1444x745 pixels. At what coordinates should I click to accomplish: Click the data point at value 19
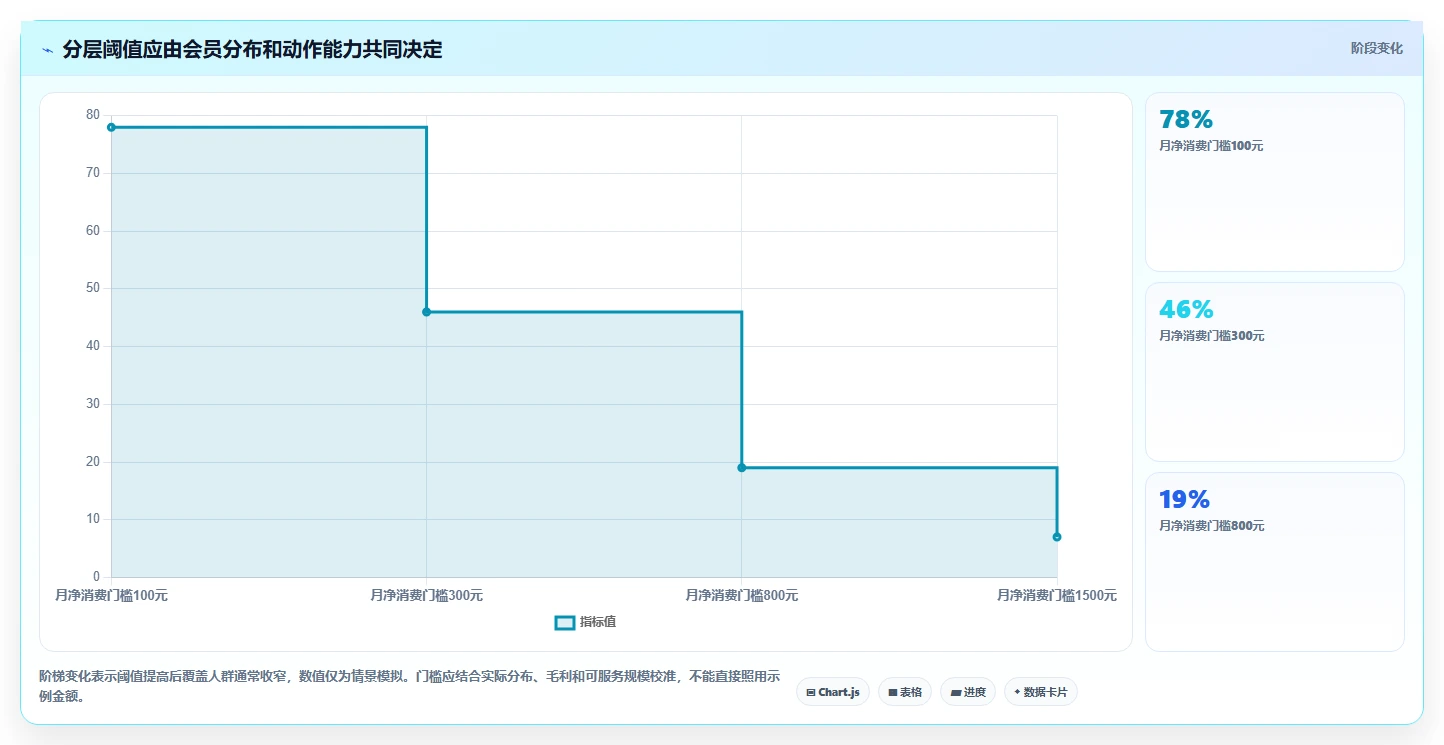tap(742, 468)
